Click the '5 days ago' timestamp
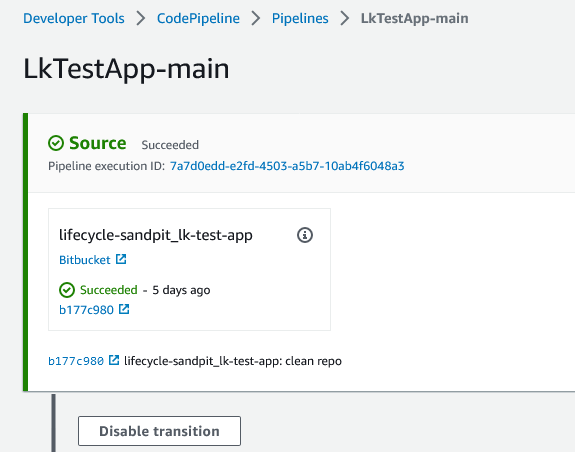The width and height of the screenshot is (575, 452). click(x=181, y=290)
